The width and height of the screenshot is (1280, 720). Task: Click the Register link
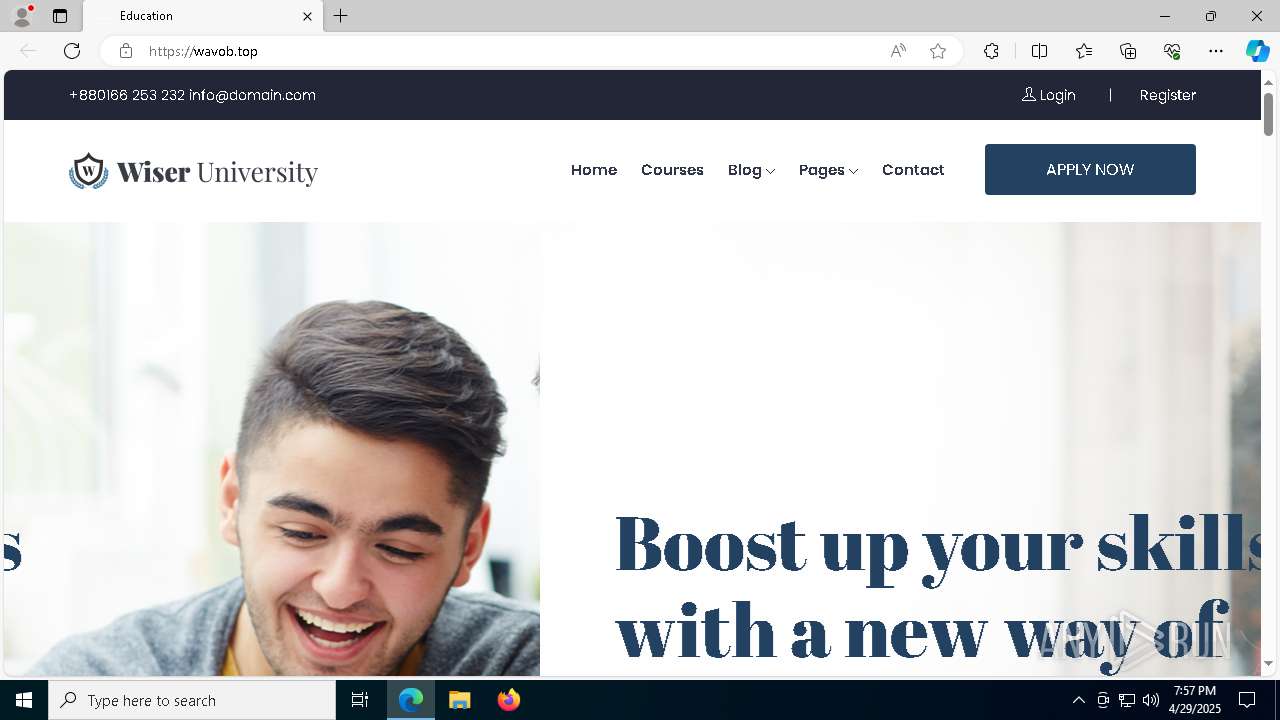(x=1168, y=95)
